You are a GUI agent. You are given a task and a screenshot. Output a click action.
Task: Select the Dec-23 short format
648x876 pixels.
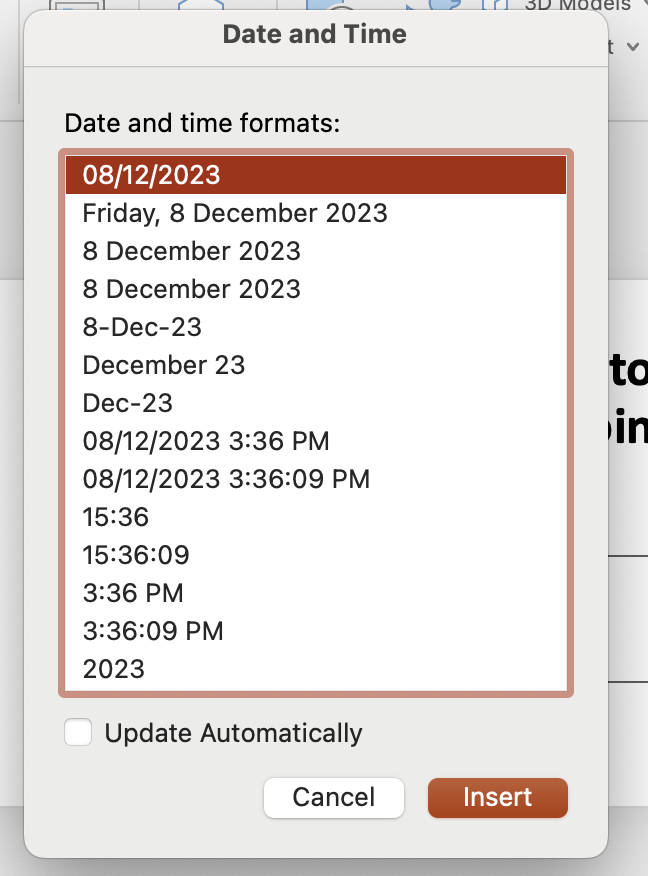tap(127, 403)
